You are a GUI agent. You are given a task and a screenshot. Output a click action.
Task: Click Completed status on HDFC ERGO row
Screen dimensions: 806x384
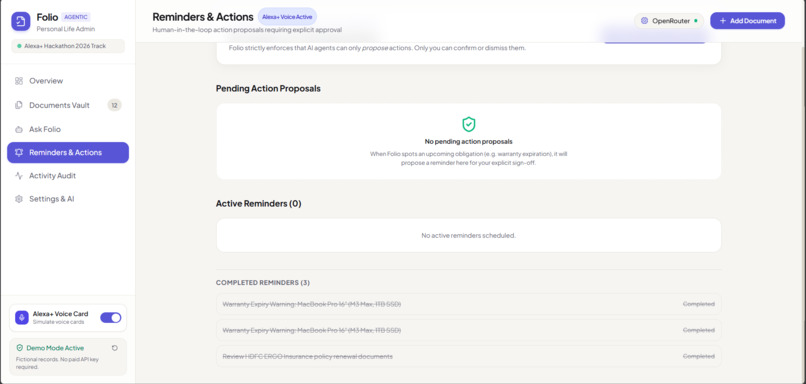[x=699, y=356]
